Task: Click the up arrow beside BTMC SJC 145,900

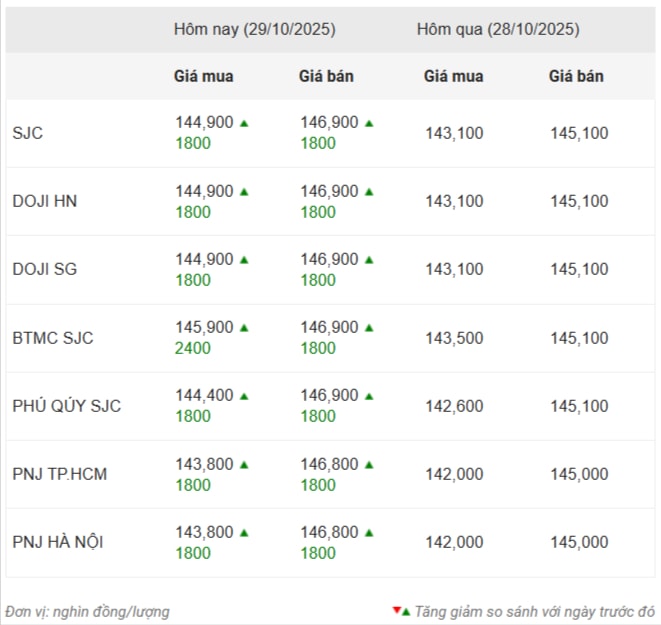Action: (x=244, y=328)
